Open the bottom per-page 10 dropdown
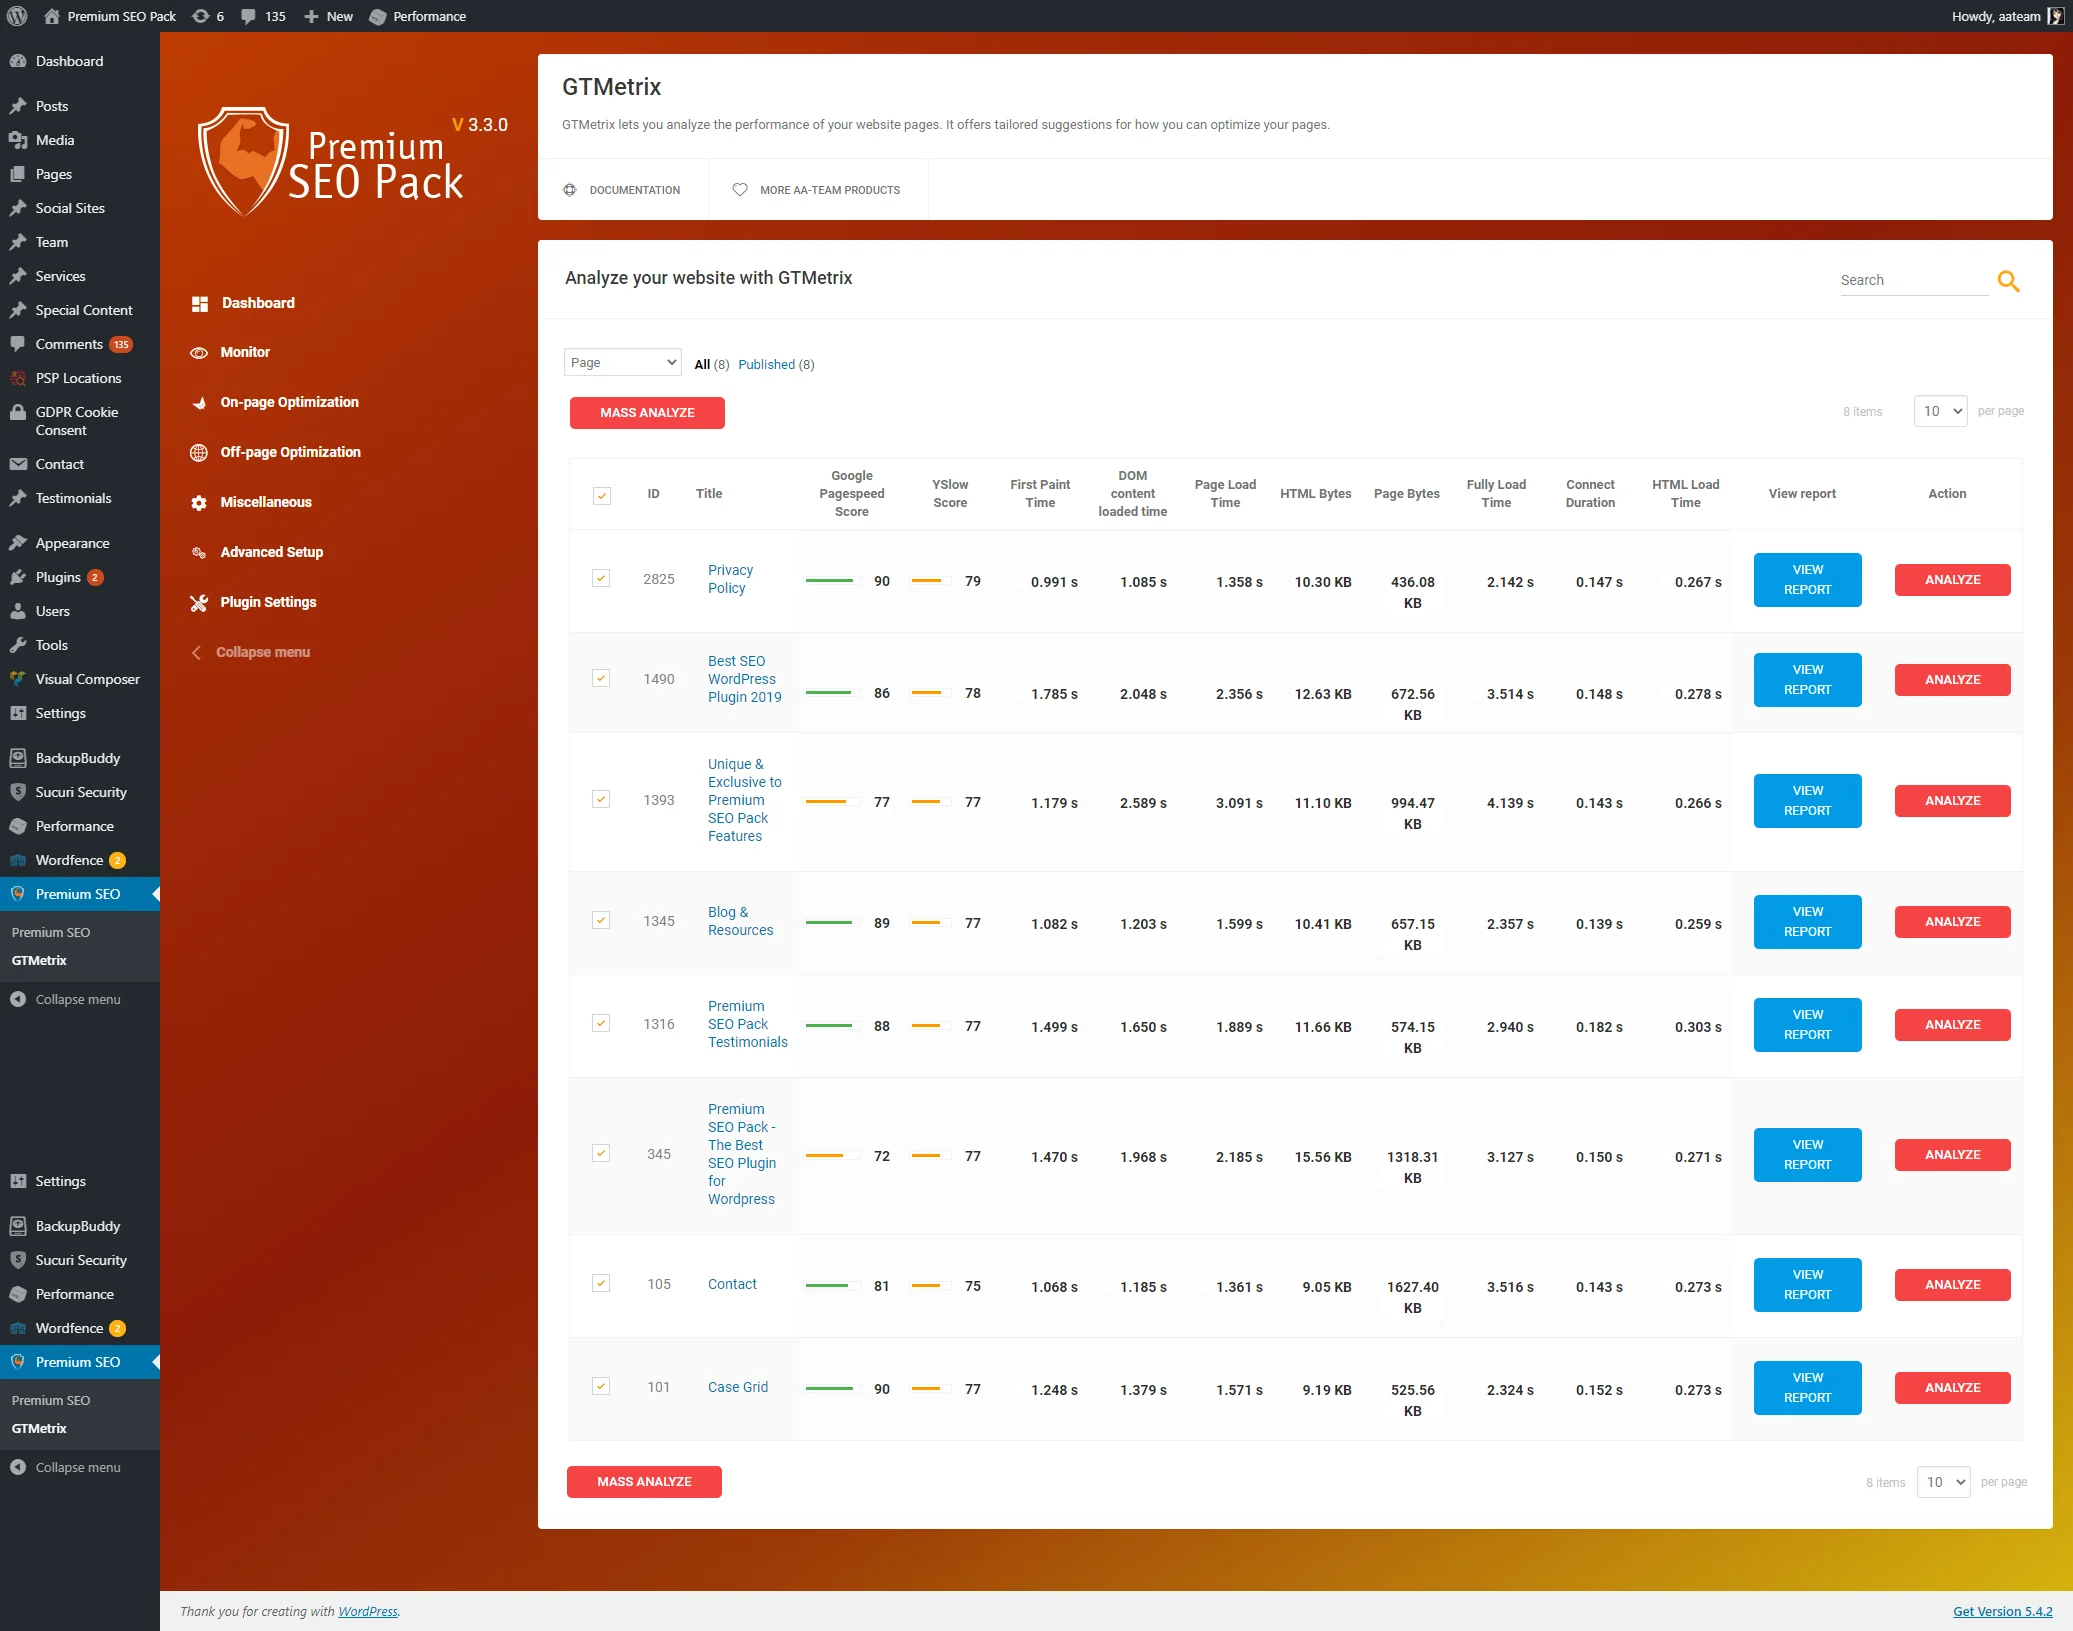 pos(1943,1482)
